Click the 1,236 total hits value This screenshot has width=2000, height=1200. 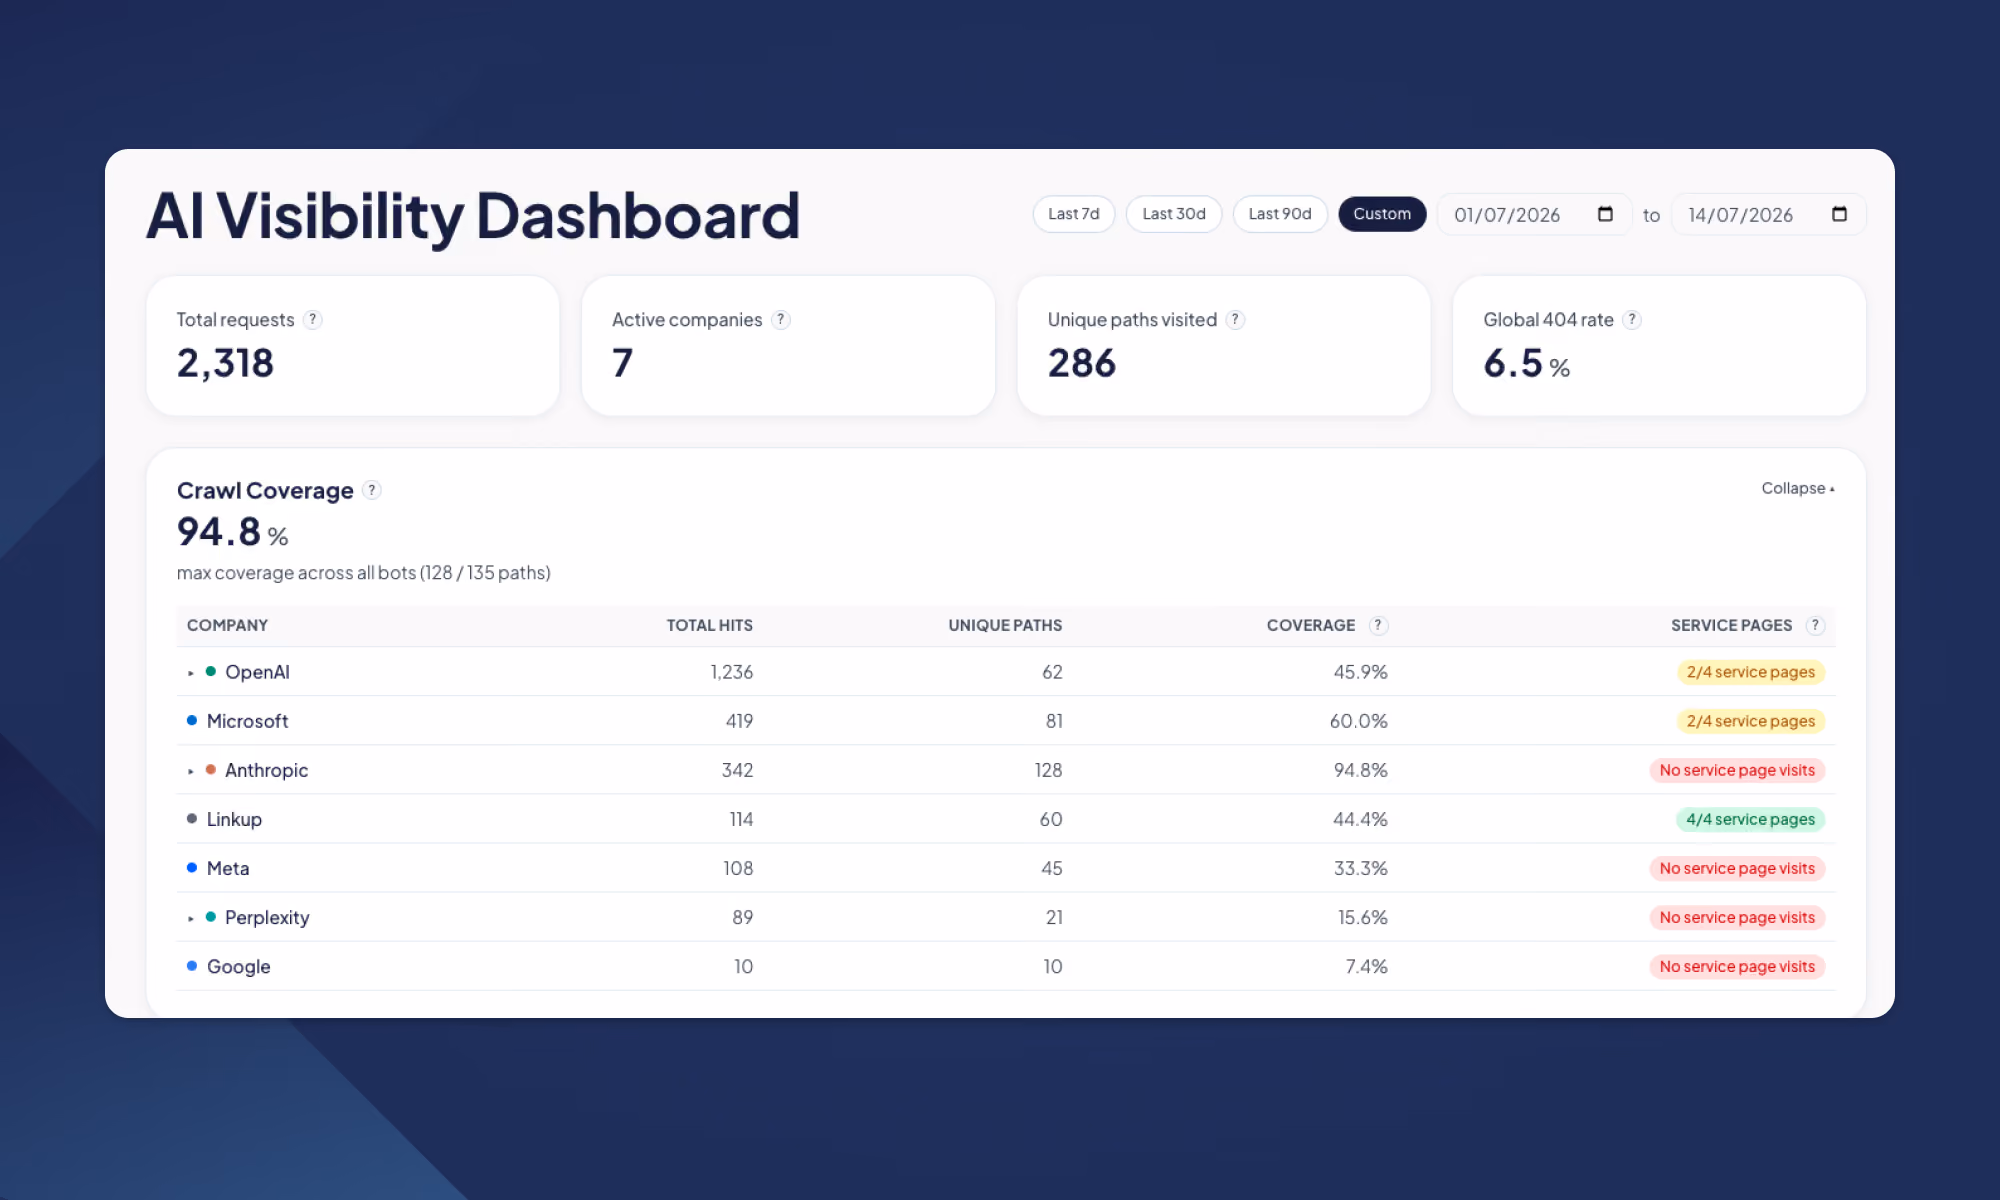pos(732,672)
